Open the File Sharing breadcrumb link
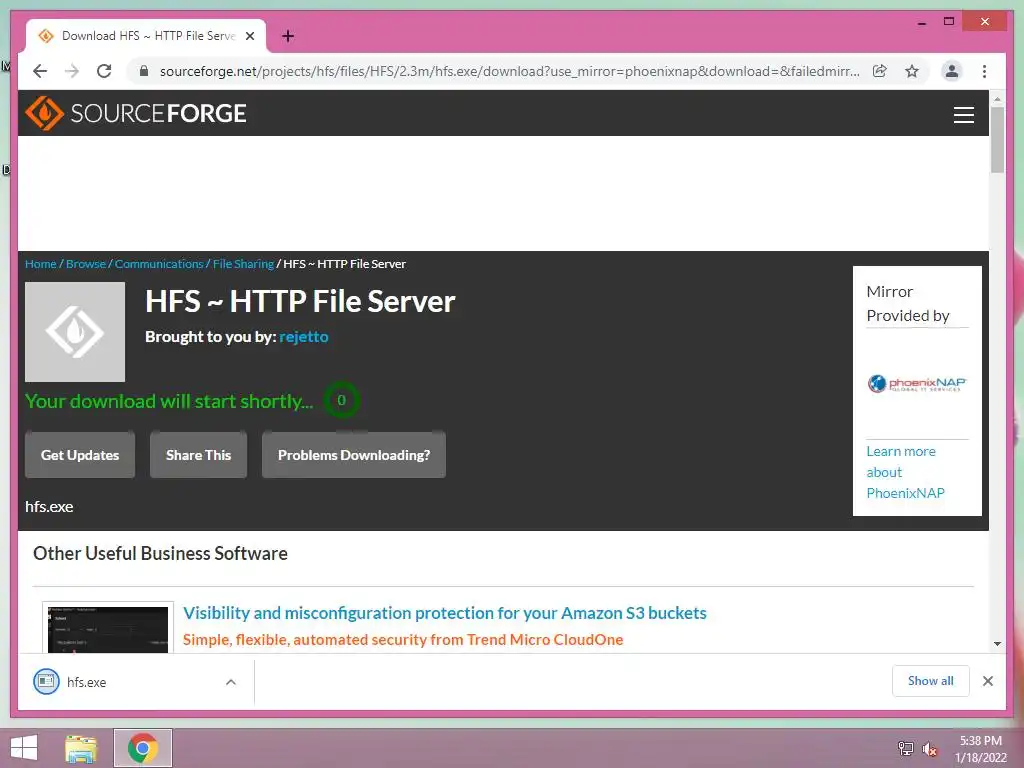 243,264
